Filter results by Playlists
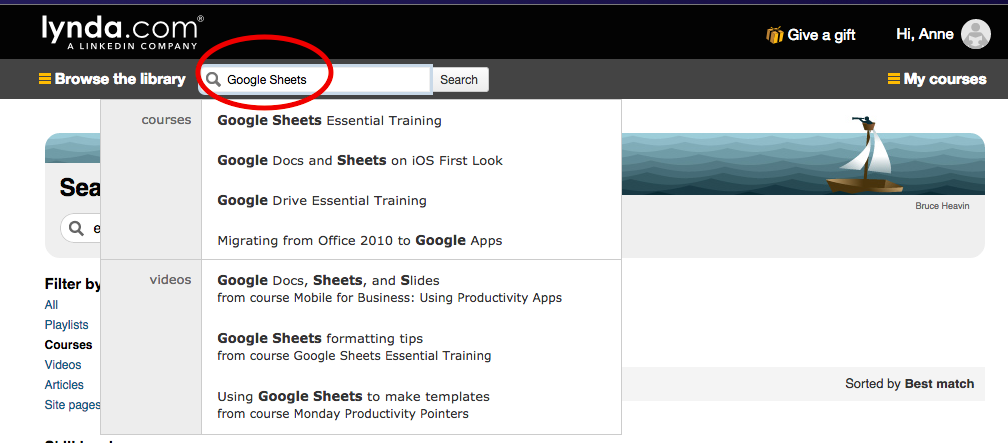Screen dimensions: 1008x443 [67, 325]
